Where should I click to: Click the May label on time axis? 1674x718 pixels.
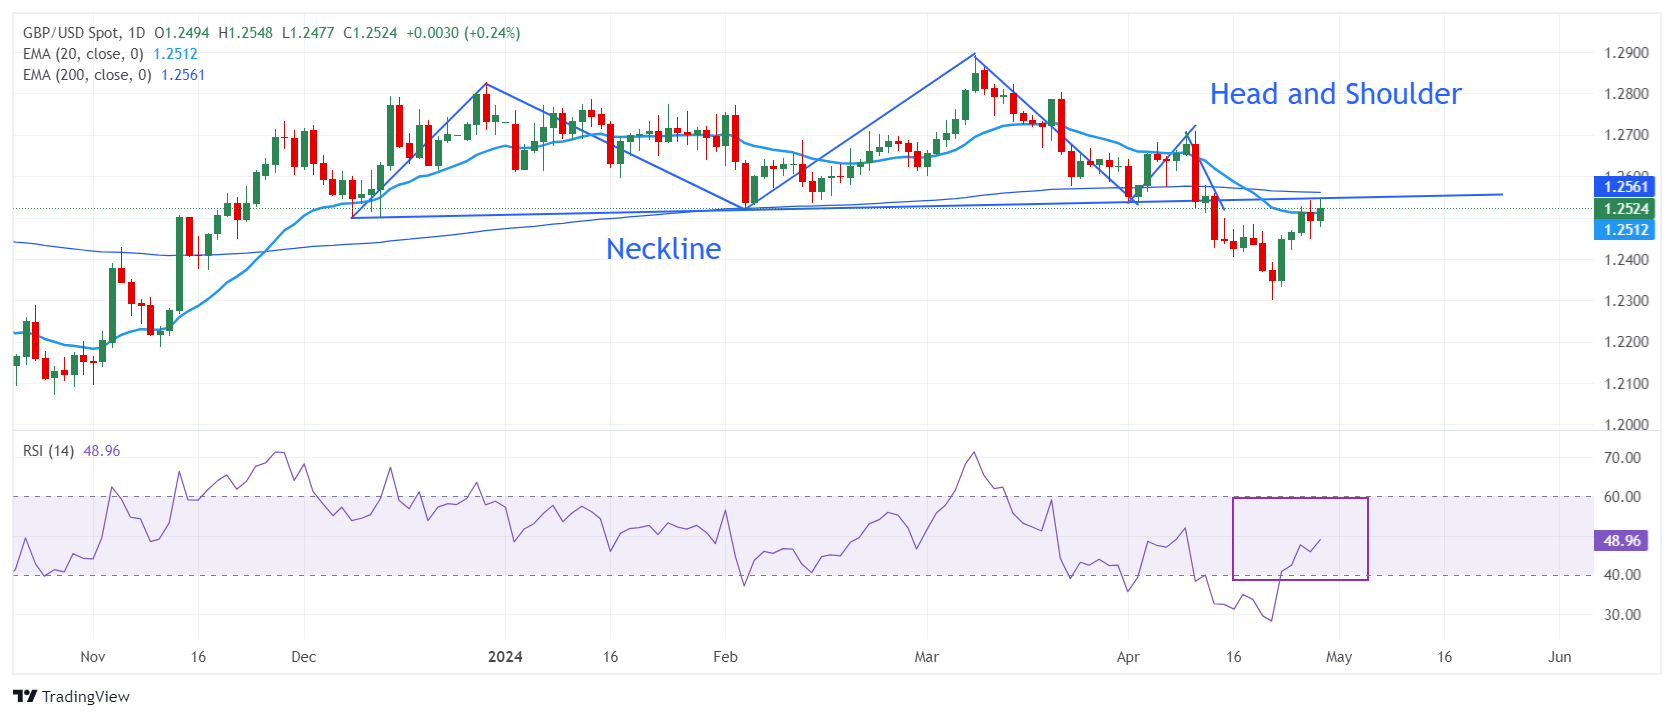click(1339, 657)
